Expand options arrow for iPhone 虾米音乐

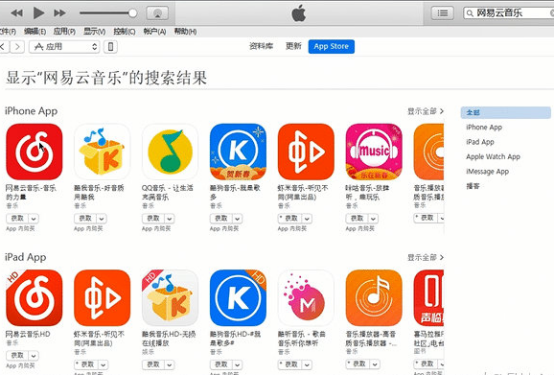pyautogui.click(x=307, y=219)
